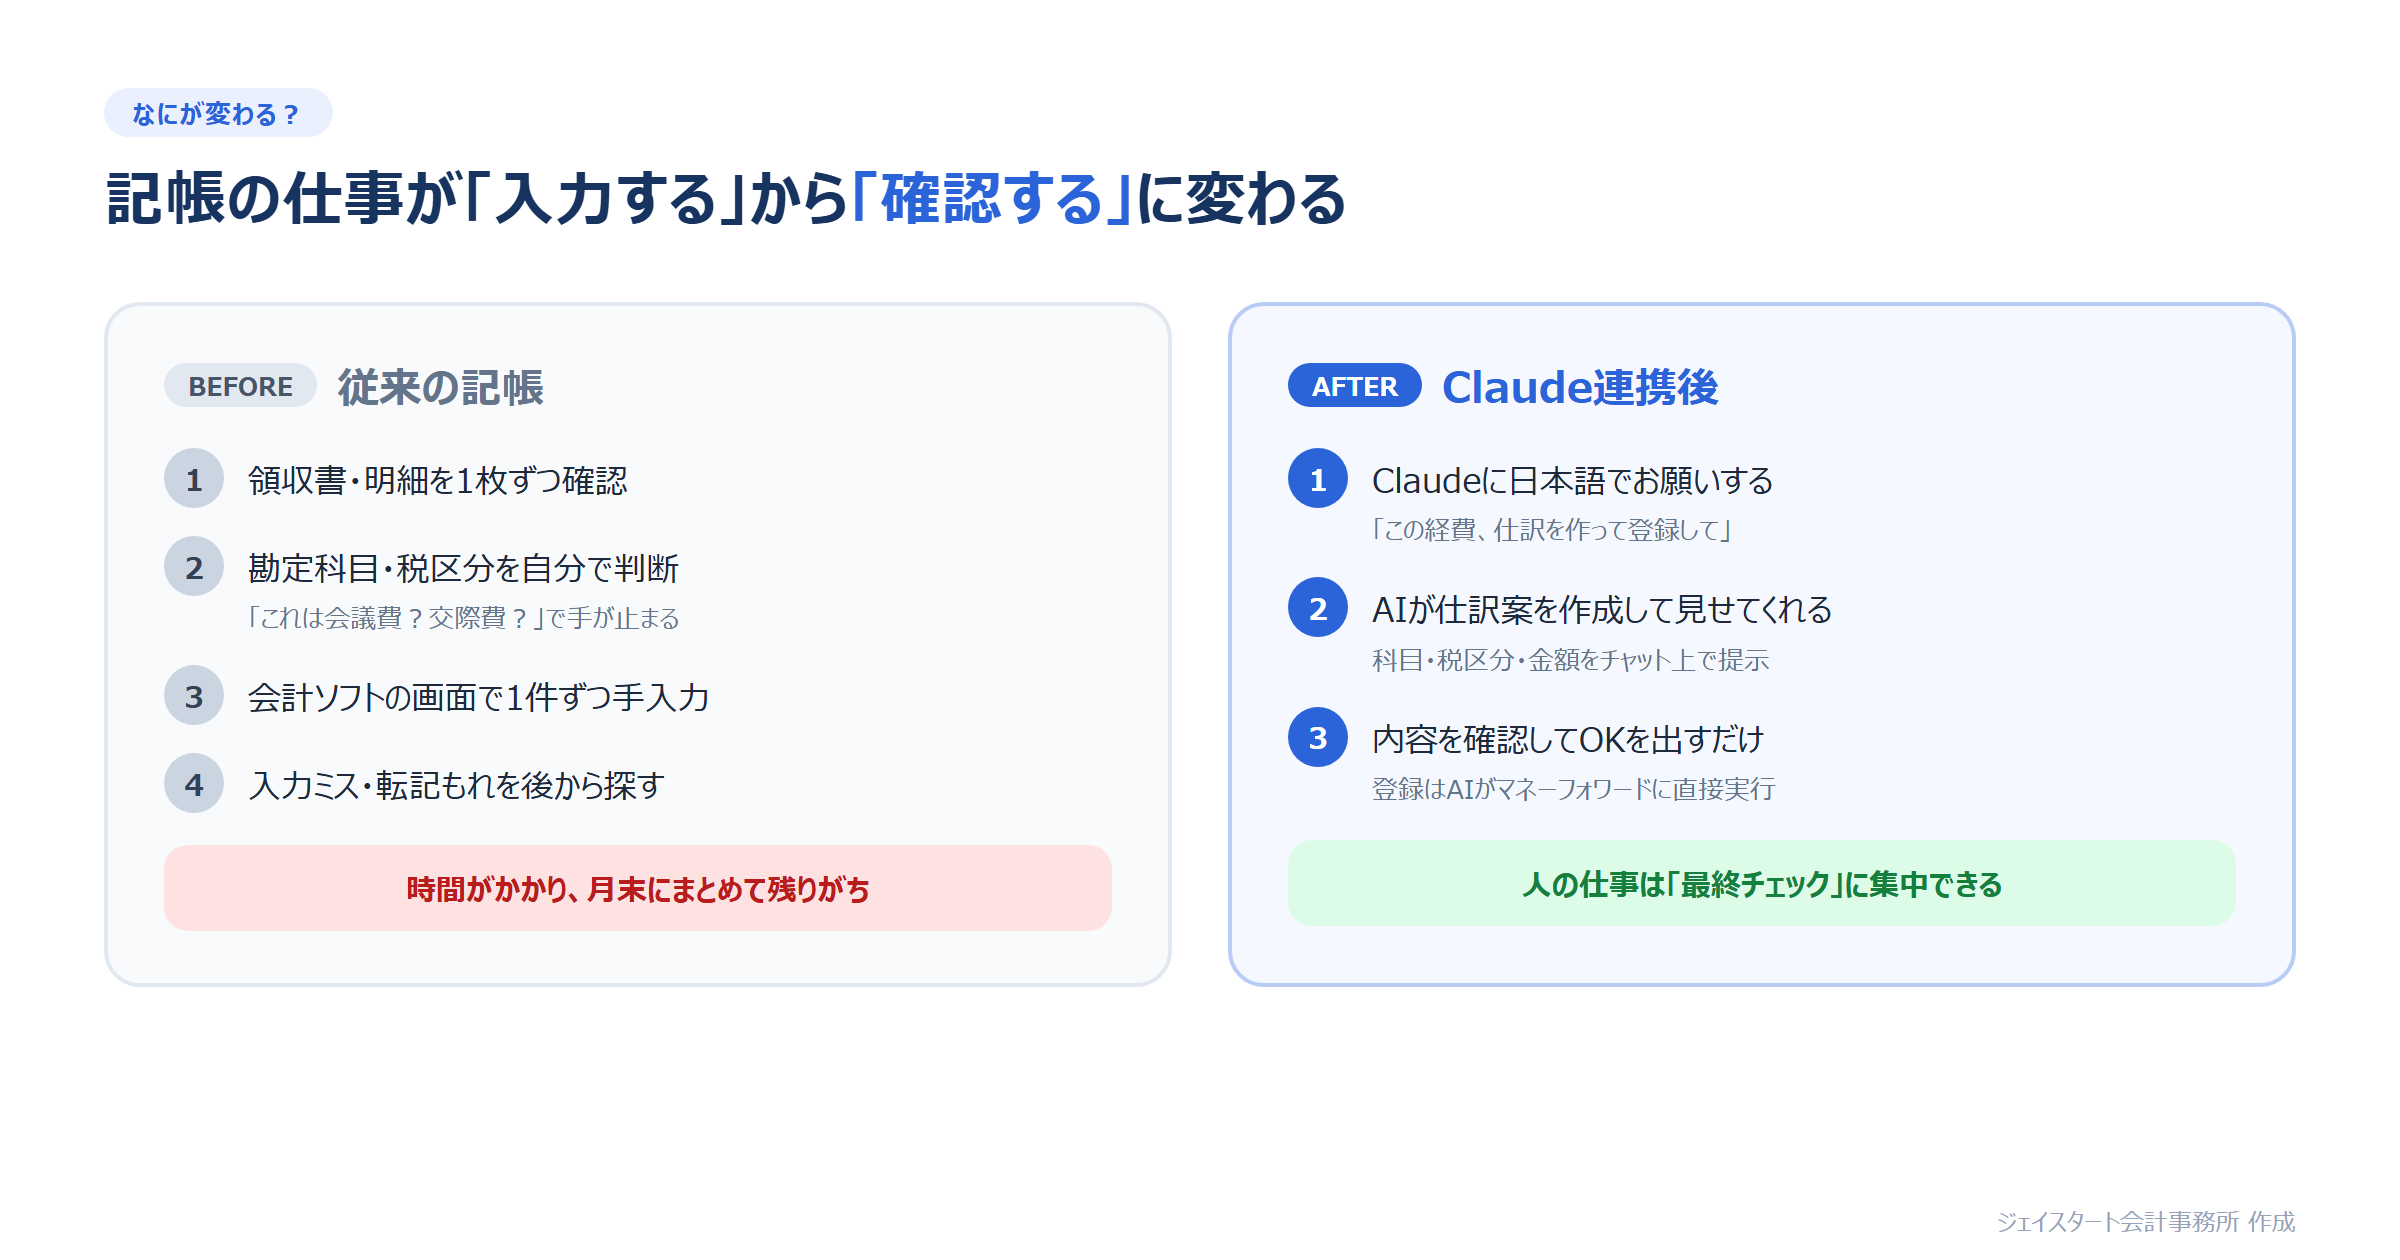Click note 「これは会議費？交際費？」で手が止まる
Viewport: 2400px width, 1260px height.
click(x=464, y=618)
